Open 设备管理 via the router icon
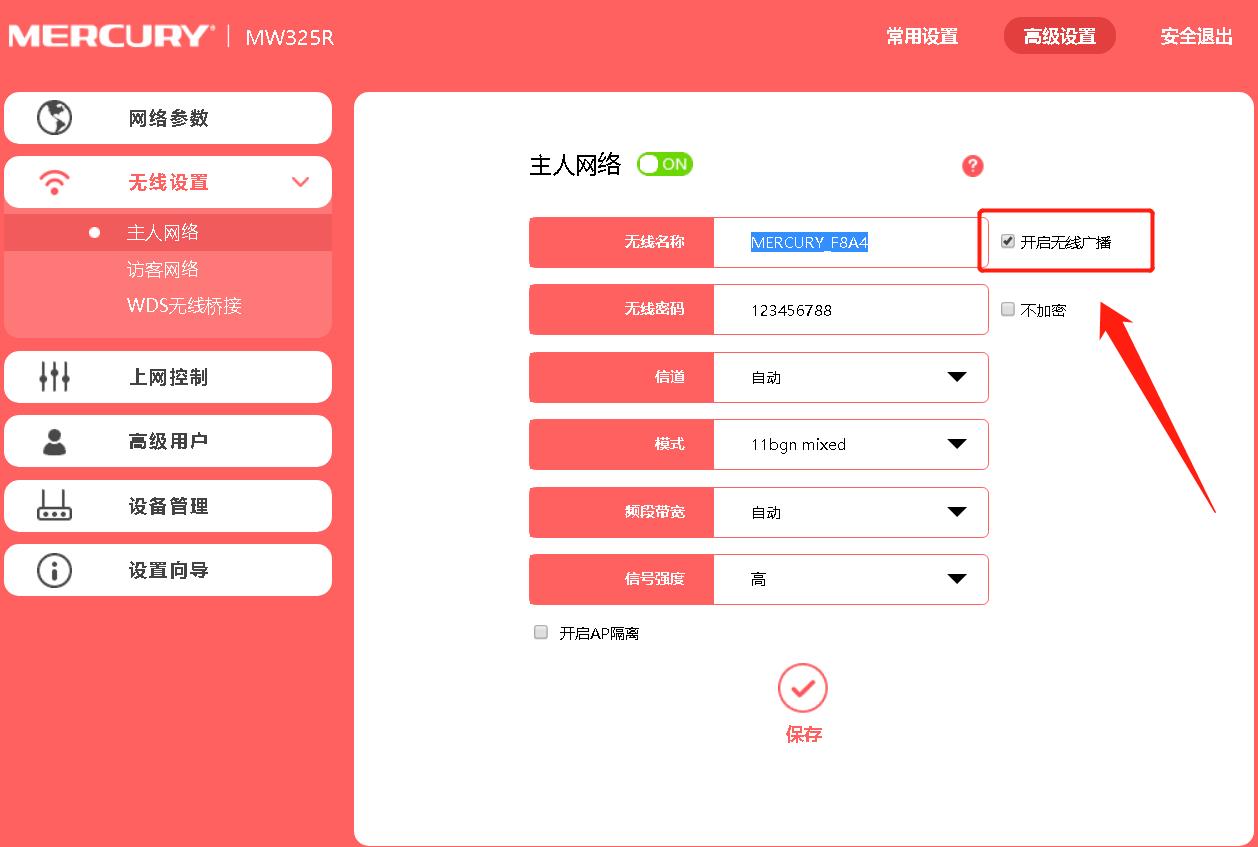The image size is (1258, 847). coord(57,506)
